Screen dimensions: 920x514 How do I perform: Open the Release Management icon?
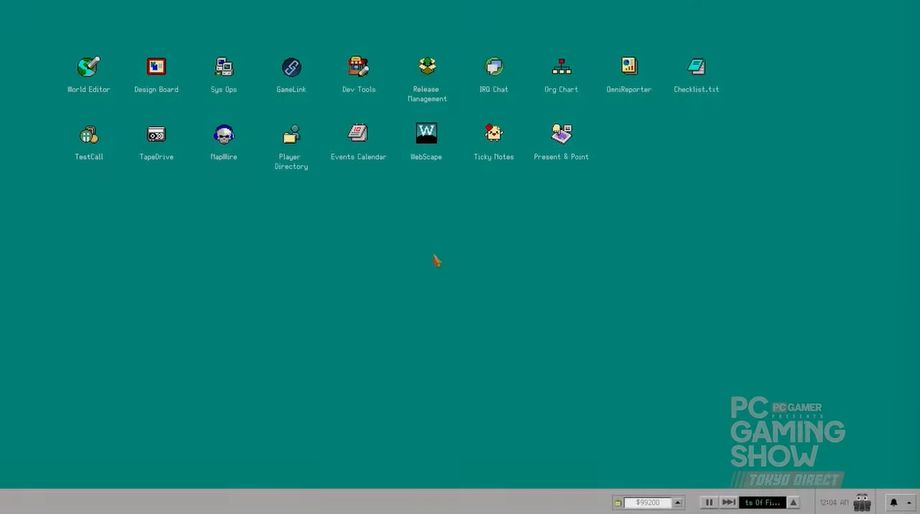point(427,66)
